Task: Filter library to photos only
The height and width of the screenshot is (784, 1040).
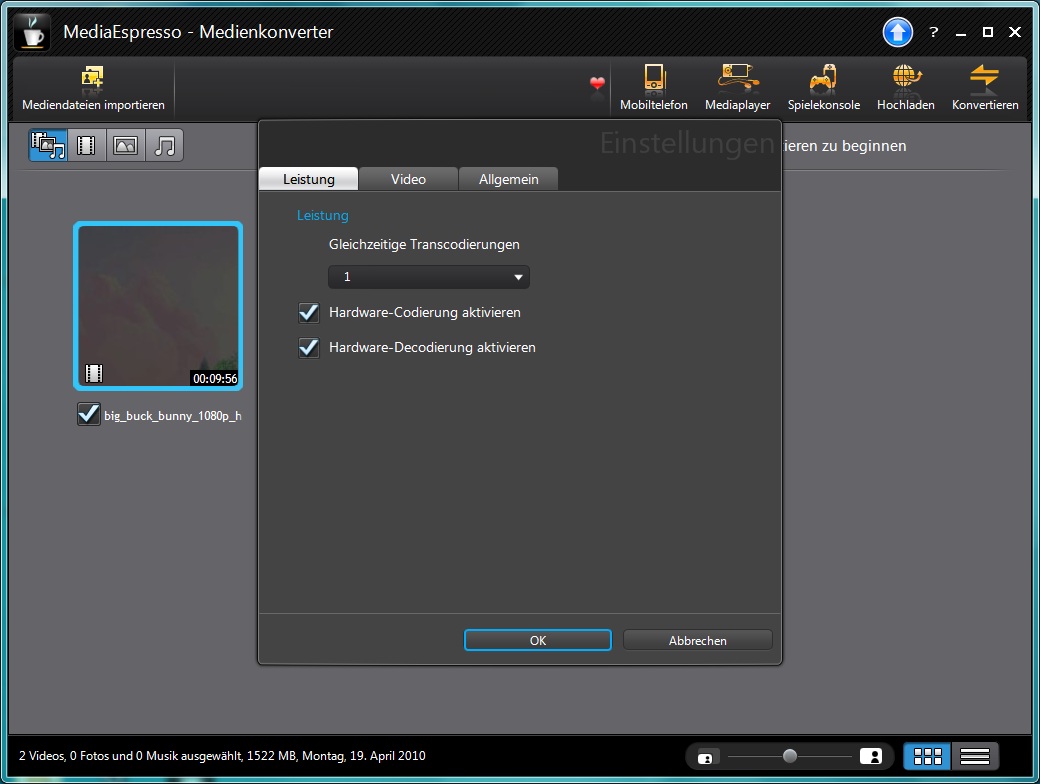Action: (x=125, y=145)
